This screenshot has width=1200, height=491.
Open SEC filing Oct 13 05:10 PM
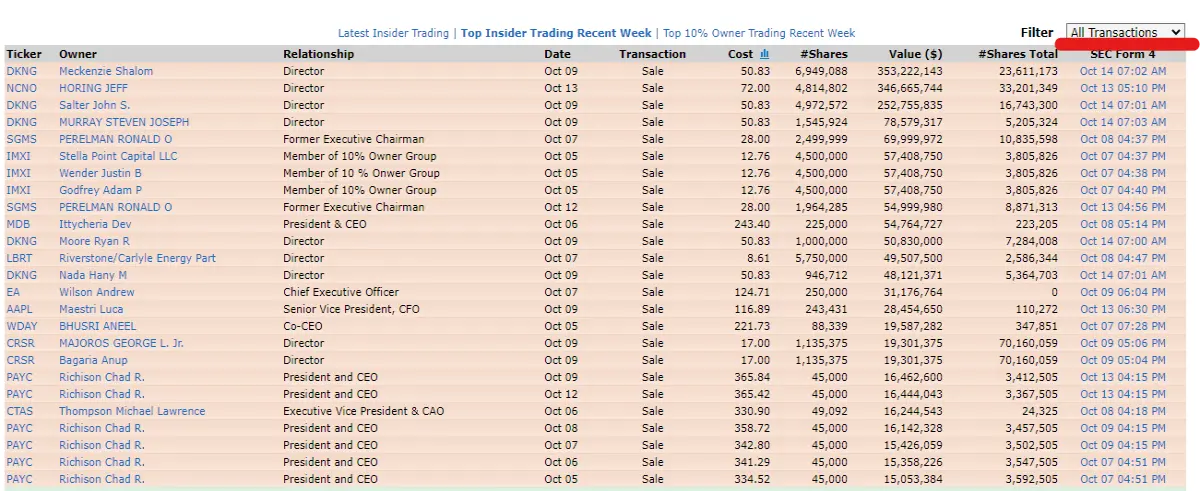[1123, 88]
